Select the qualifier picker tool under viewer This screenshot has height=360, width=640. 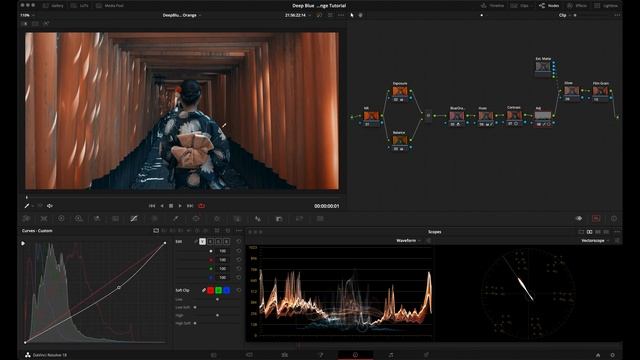[x=27, y=206]
